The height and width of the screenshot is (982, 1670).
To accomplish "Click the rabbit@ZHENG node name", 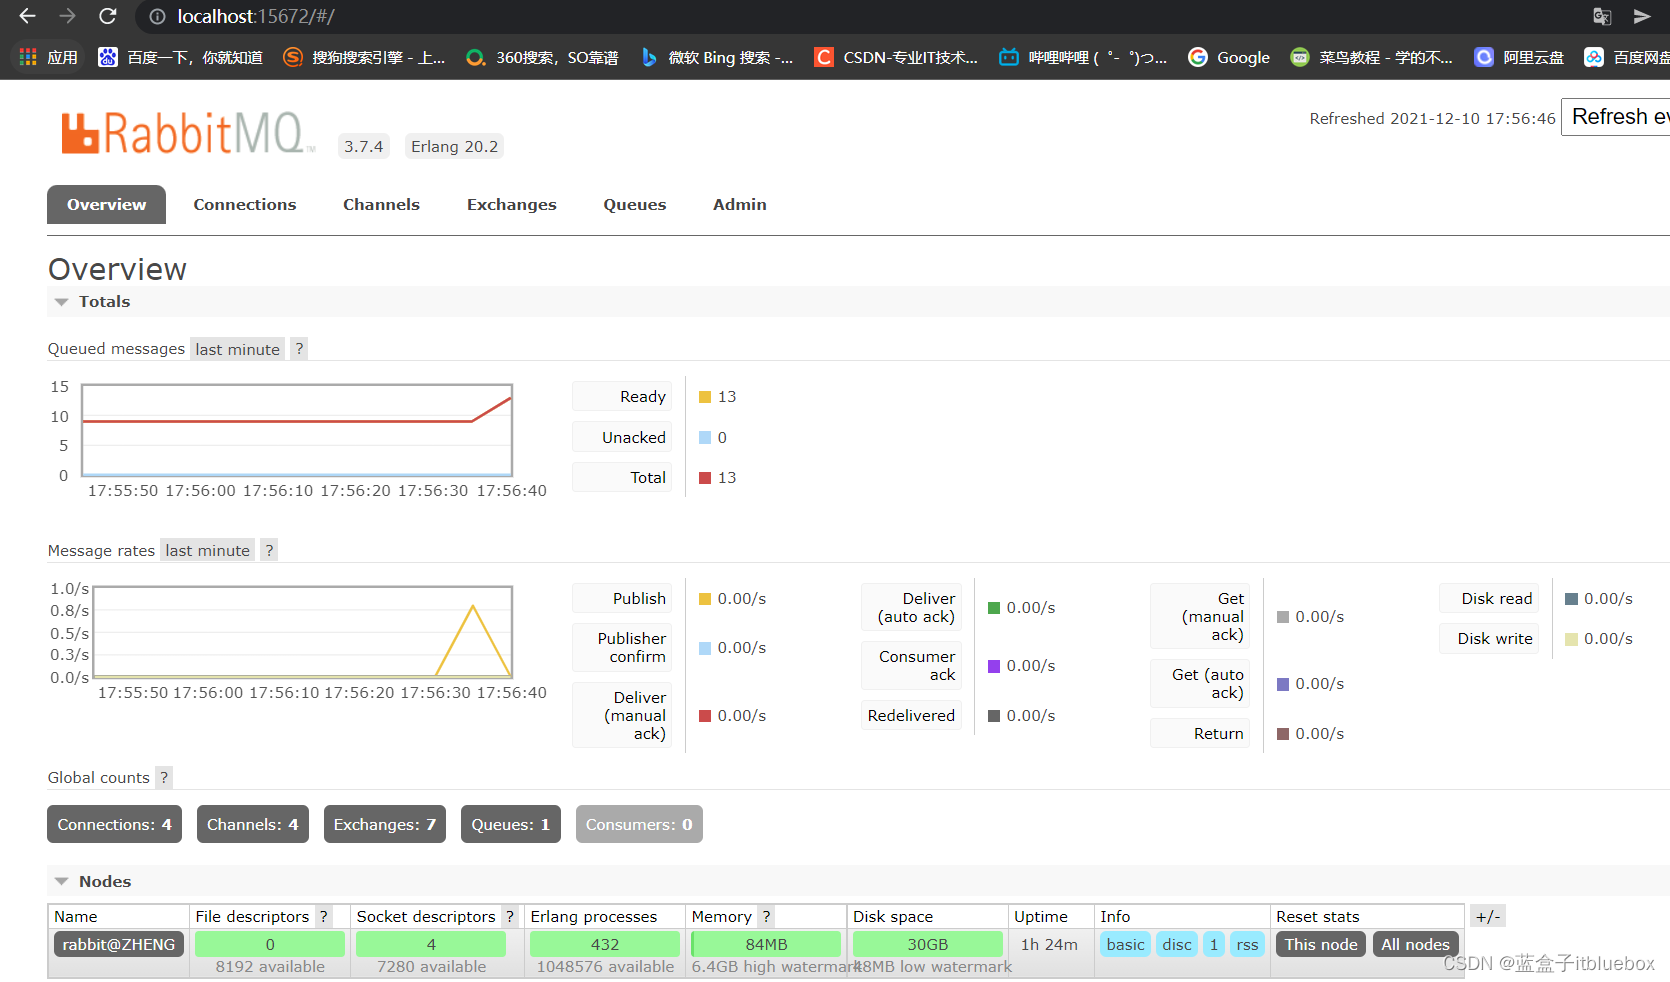I will click(118, 944).
